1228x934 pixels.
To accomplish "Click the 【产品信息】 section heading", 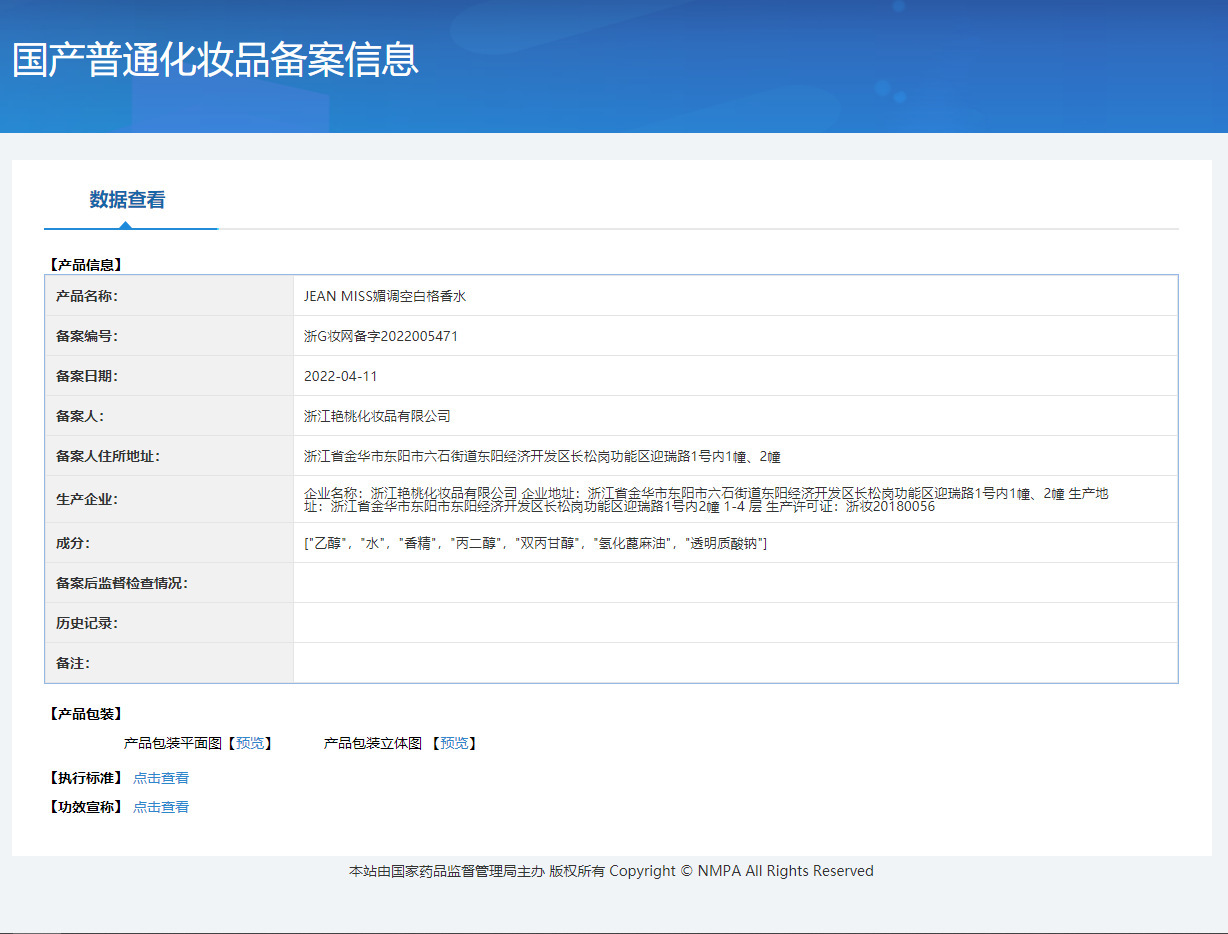I will pyautogui.click(x=85, y=265).
